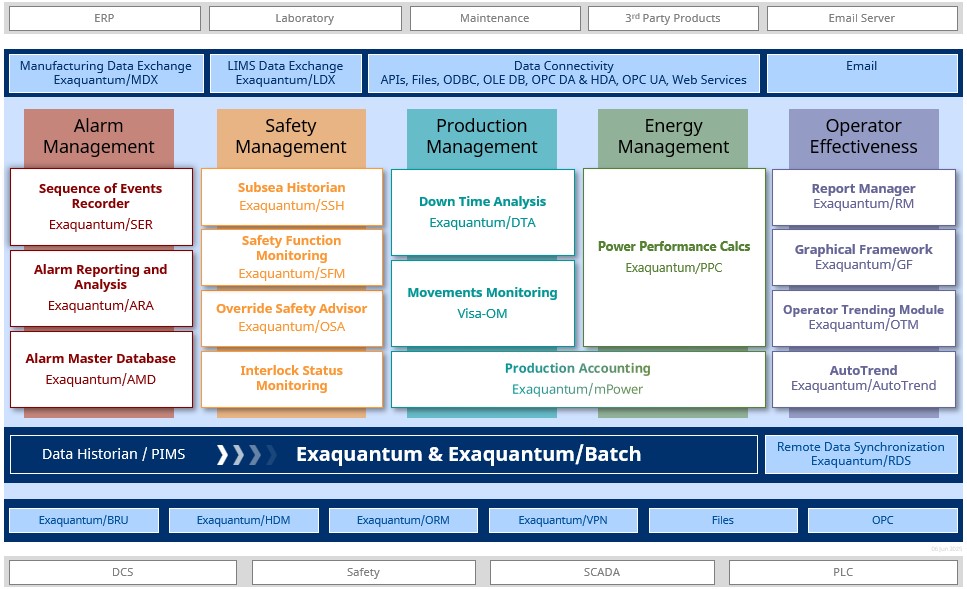Select the Files box
Image resolution: width=967 pixels, height=589 pixels.
723,520
